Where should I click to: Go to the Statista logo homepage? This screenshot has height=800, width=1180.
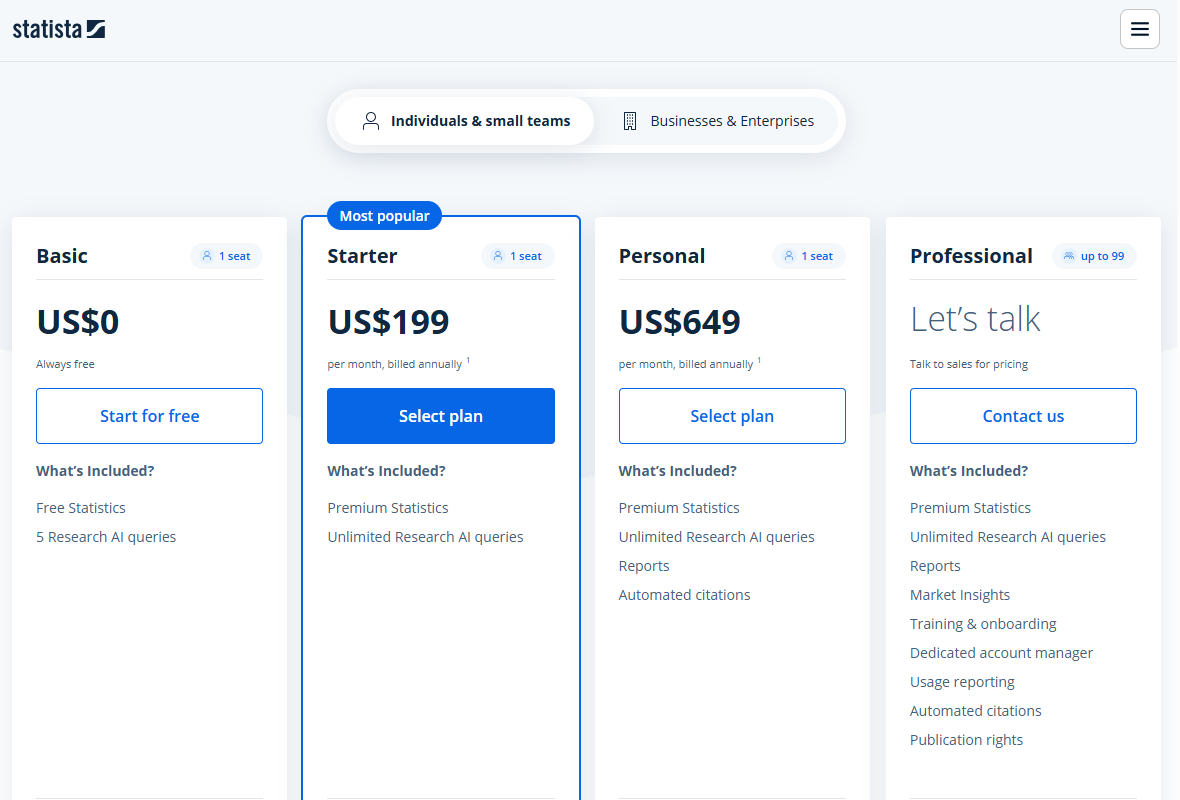[x=59, y=29]
